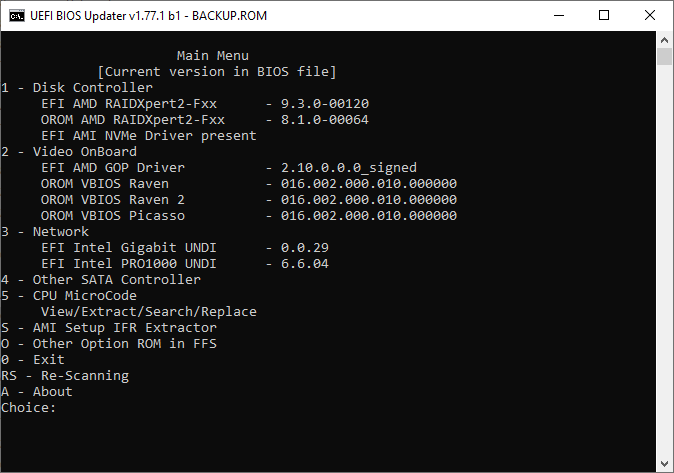Click the Video OnBoard menu entry
Viewport: 674px width, 473px height.
pos(69,152)
